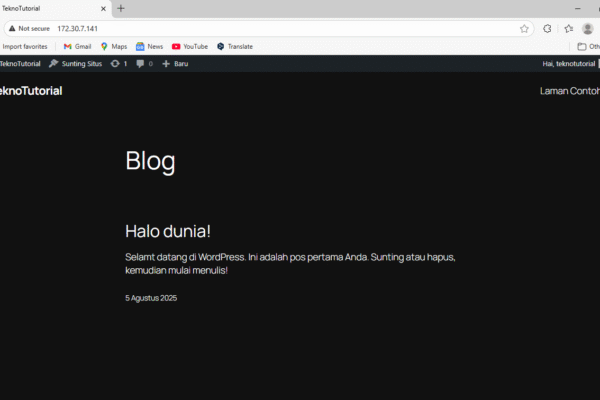Click the Selamt datang di WordPress excerpt

[x=290, y=264]
